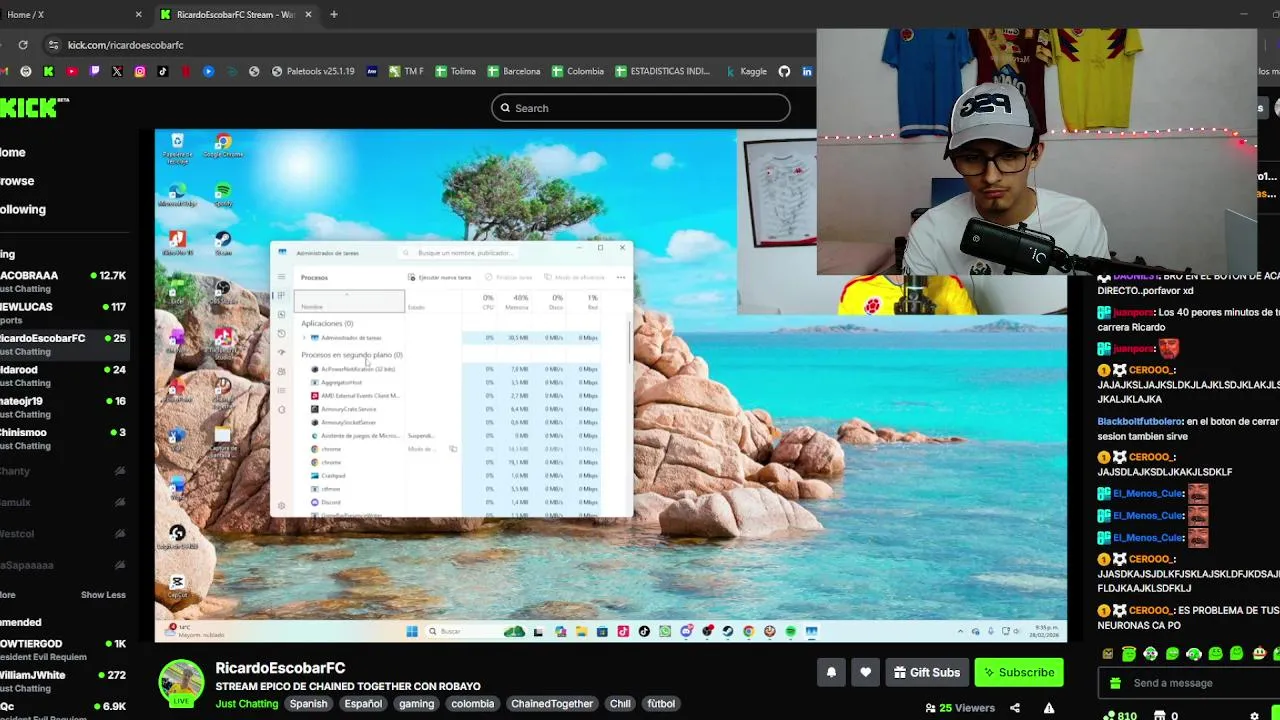Select the ChainedTogether tag

tap(552, 704)
